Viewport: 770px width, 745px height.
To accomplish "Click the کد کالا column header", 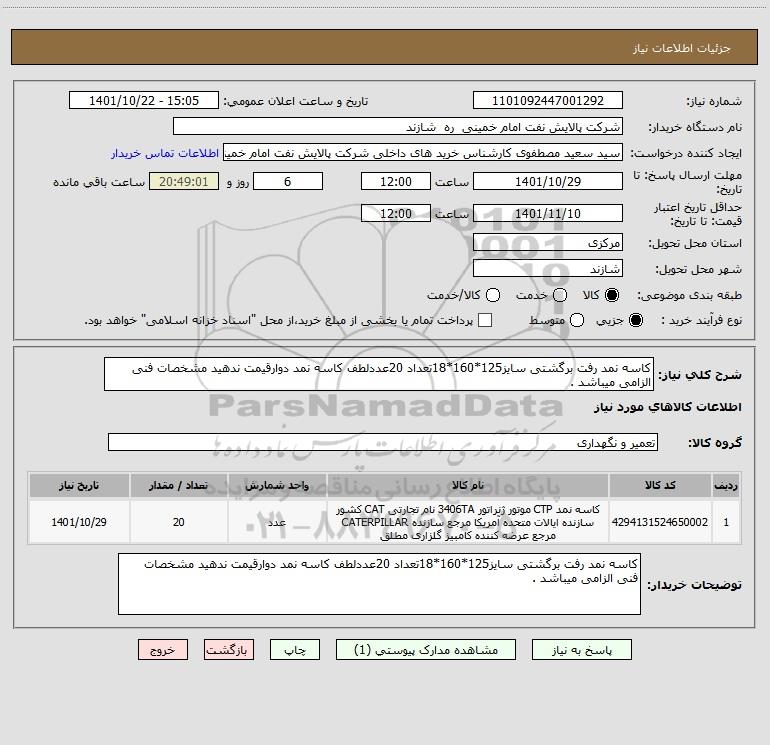I will pyautogui.click(x=660, y=485).
